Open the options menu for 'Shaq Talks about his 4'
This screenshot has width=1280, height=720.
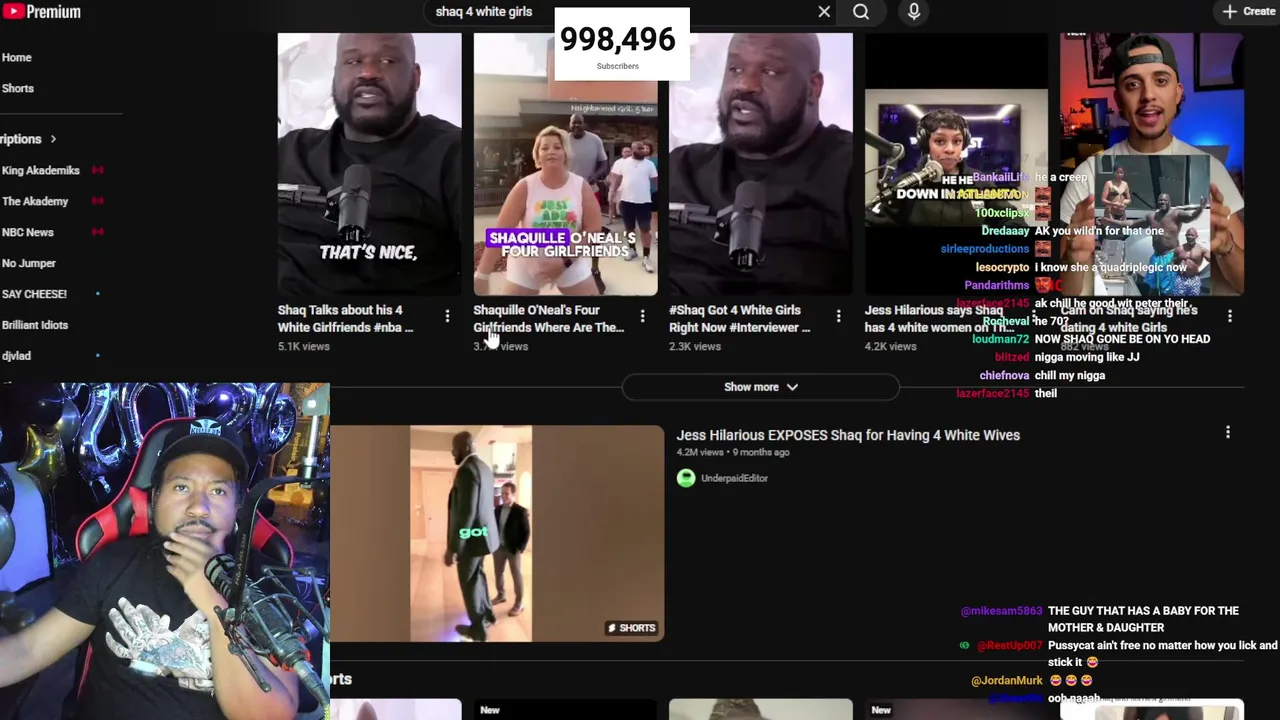pyautogui.click(x=447, y=317)
